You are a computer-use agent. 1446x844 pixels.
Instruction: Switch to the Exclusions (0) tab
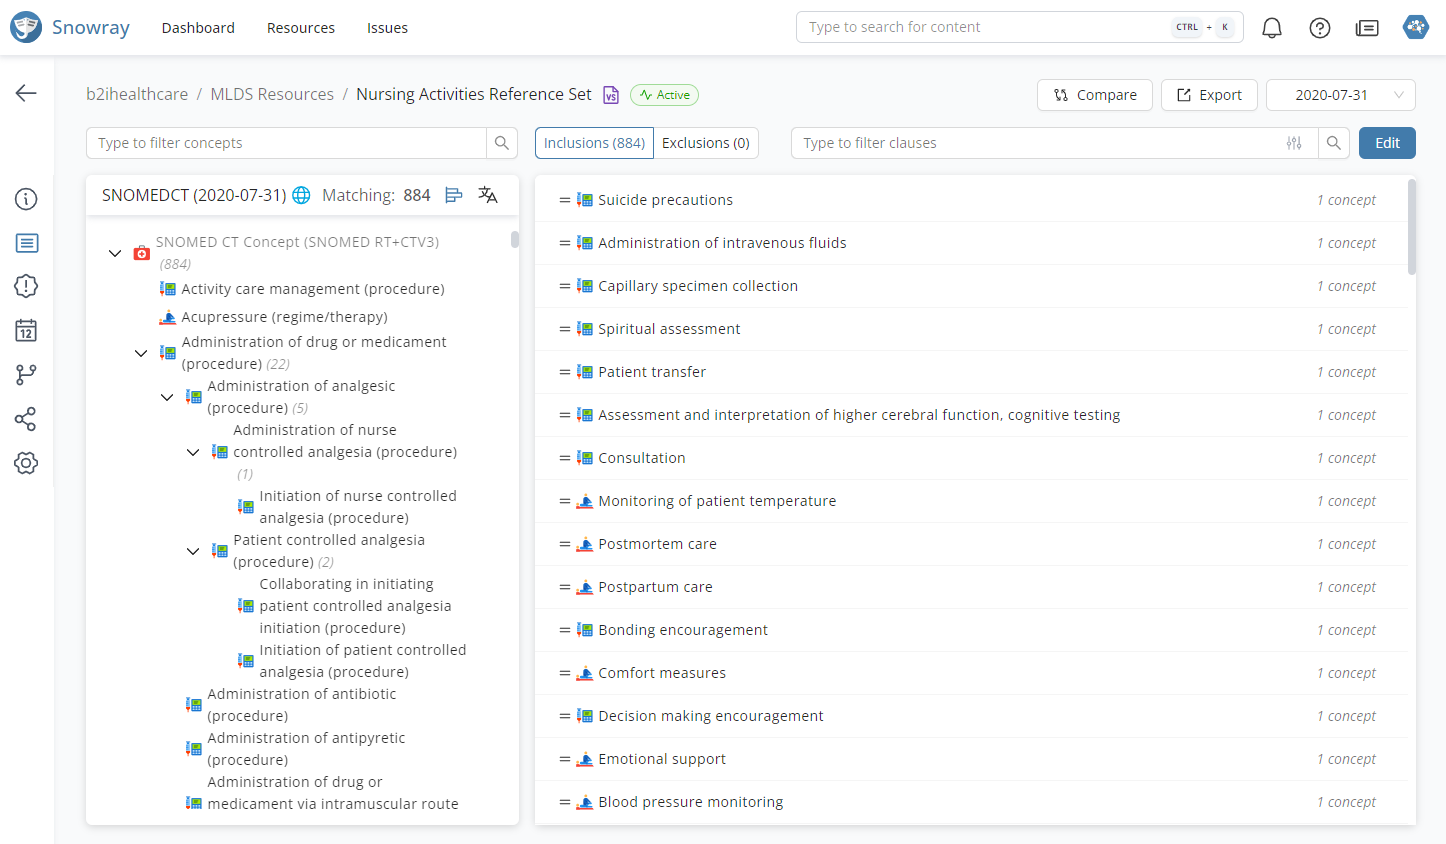[705, 143]
